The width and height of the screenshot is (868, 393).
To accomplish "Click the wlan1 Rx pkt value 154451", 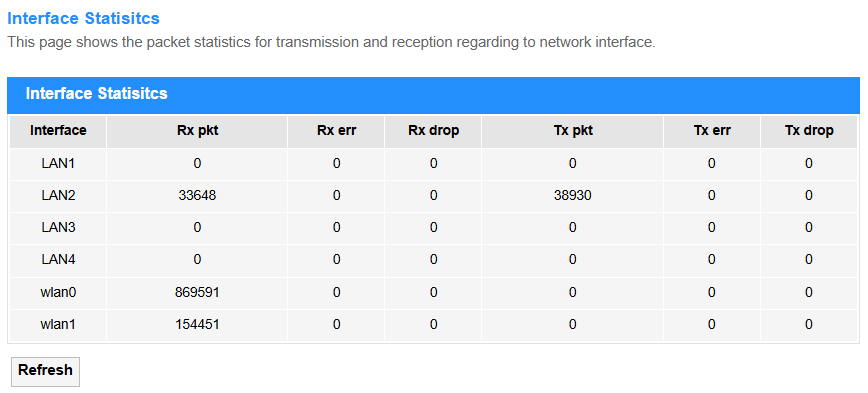I will pyautogui.click(x=197, y=324).
